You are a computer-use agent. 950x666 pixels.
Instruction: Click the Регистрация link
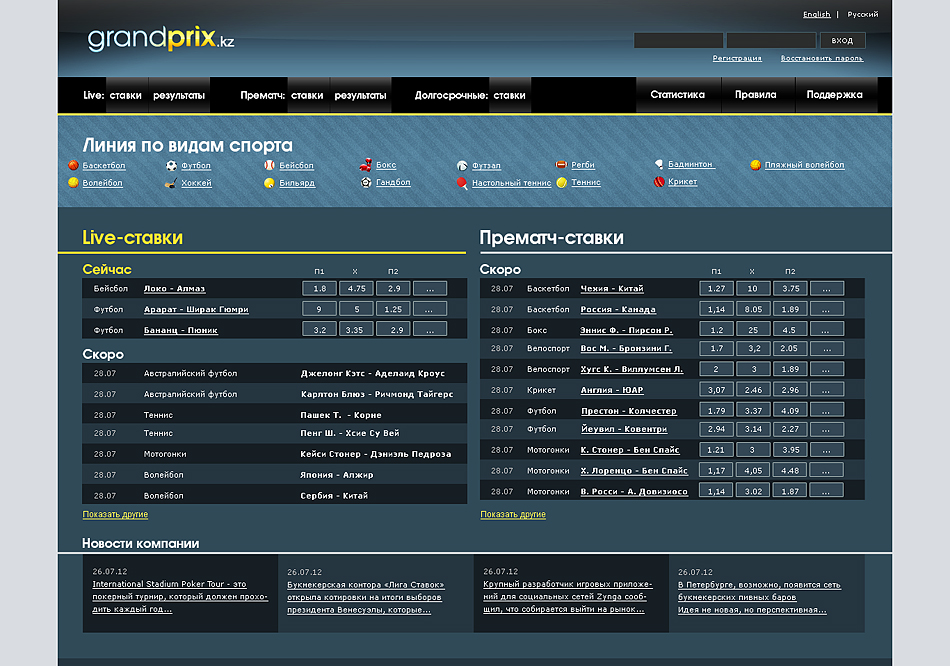[x=737, y=59]
